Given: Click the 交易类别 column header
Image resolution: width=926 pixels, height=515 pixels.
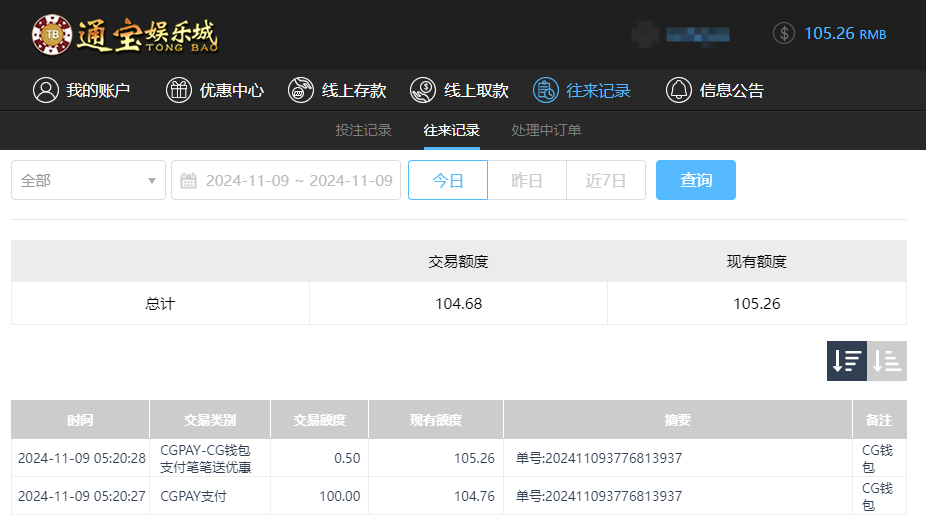Looking at the screenshot, I should pos(210,420).
